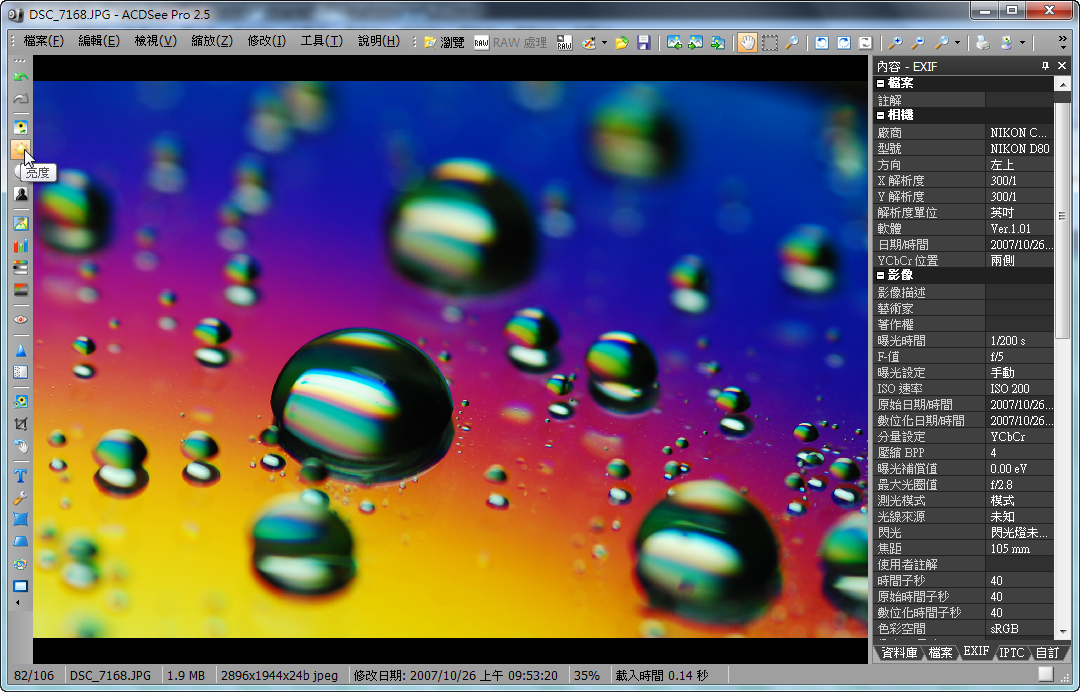Select the rectangular selection tool
Viewport: 1080px width, 692px height.
(x=770, y=42)
